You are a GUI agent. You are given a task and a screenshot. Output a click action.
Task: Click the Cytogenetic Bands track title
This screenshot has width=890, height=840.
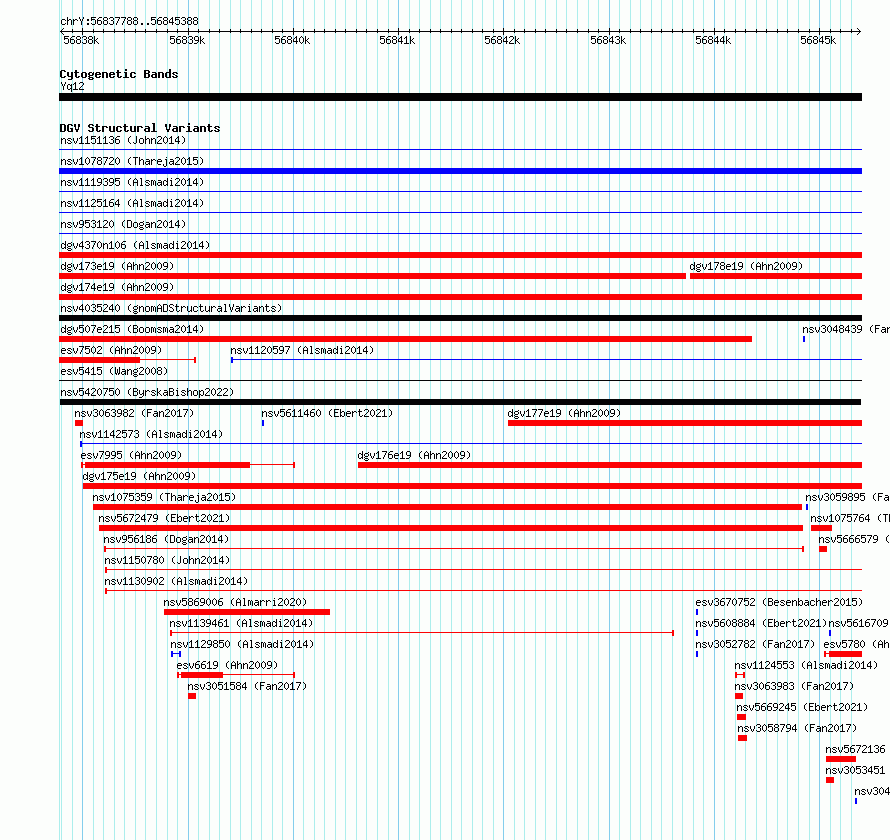[x=119, y=74]
